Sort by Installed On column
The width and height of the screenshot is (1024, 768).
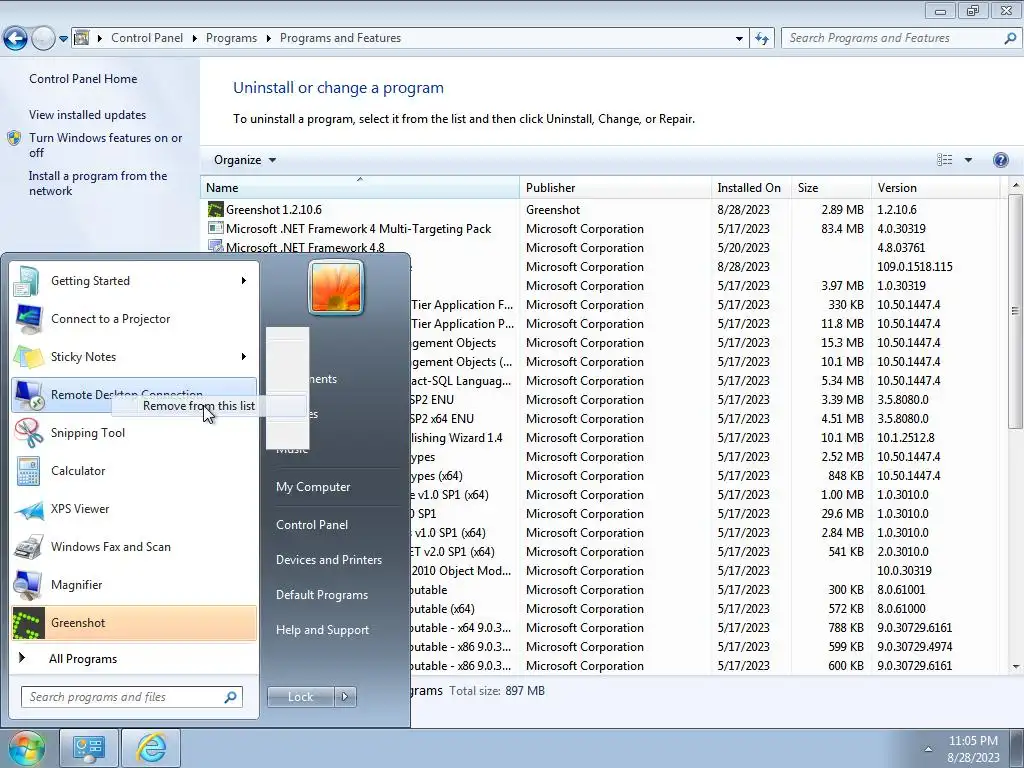(x=751, y=187)
